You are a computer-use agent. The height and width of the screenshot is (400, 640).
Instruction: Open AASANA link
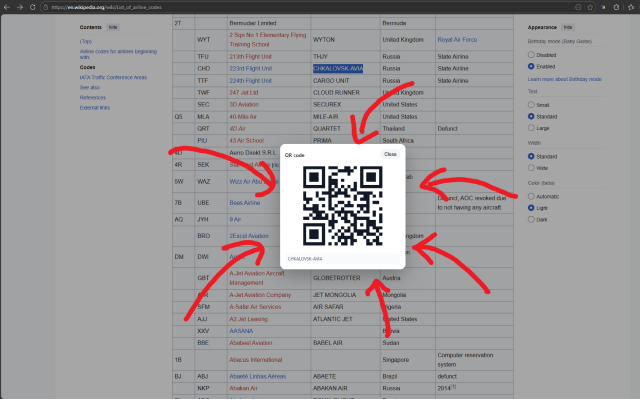tap(241, 331)
